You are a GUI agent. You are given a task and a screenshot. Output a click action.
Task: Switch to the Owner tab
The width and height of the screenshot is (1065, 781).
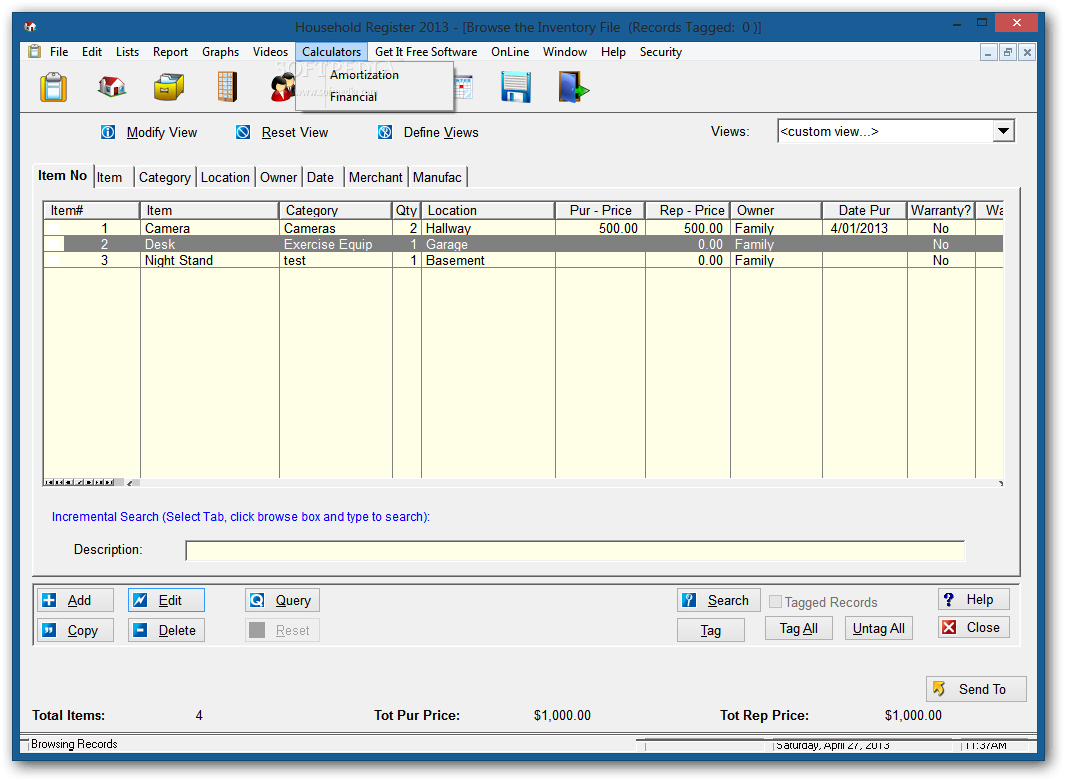pyautogui.click(x=278, y=177)
